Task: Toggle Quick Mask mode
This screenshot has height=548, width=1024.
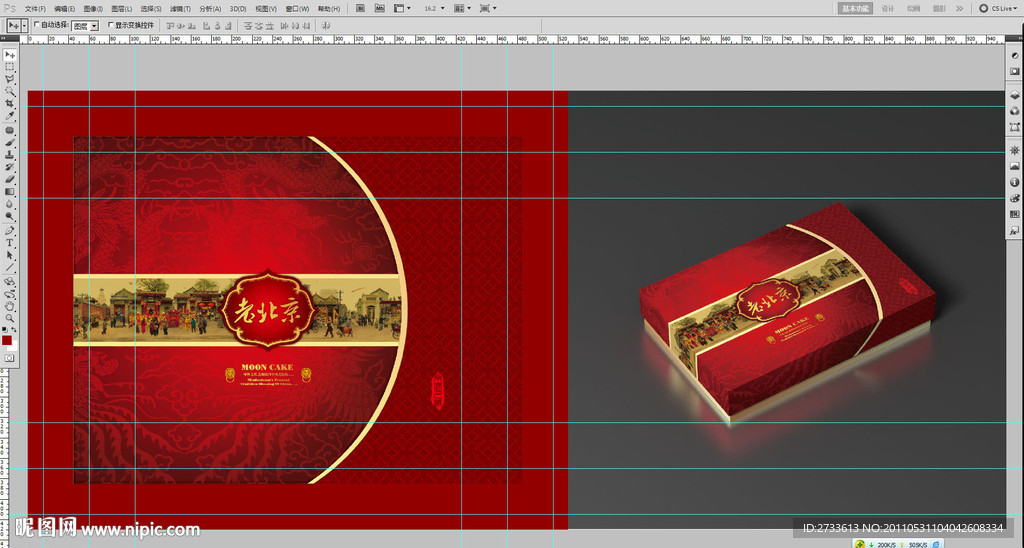Action: click(x=9, y=357)
